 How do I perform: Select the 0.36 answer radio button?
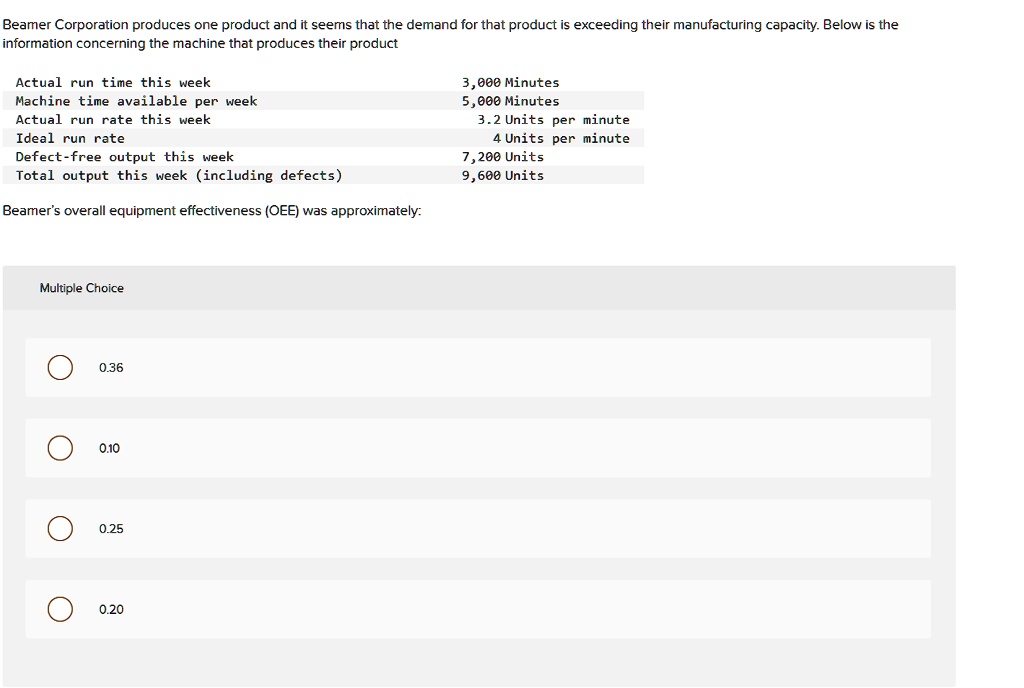pos(60,368)
